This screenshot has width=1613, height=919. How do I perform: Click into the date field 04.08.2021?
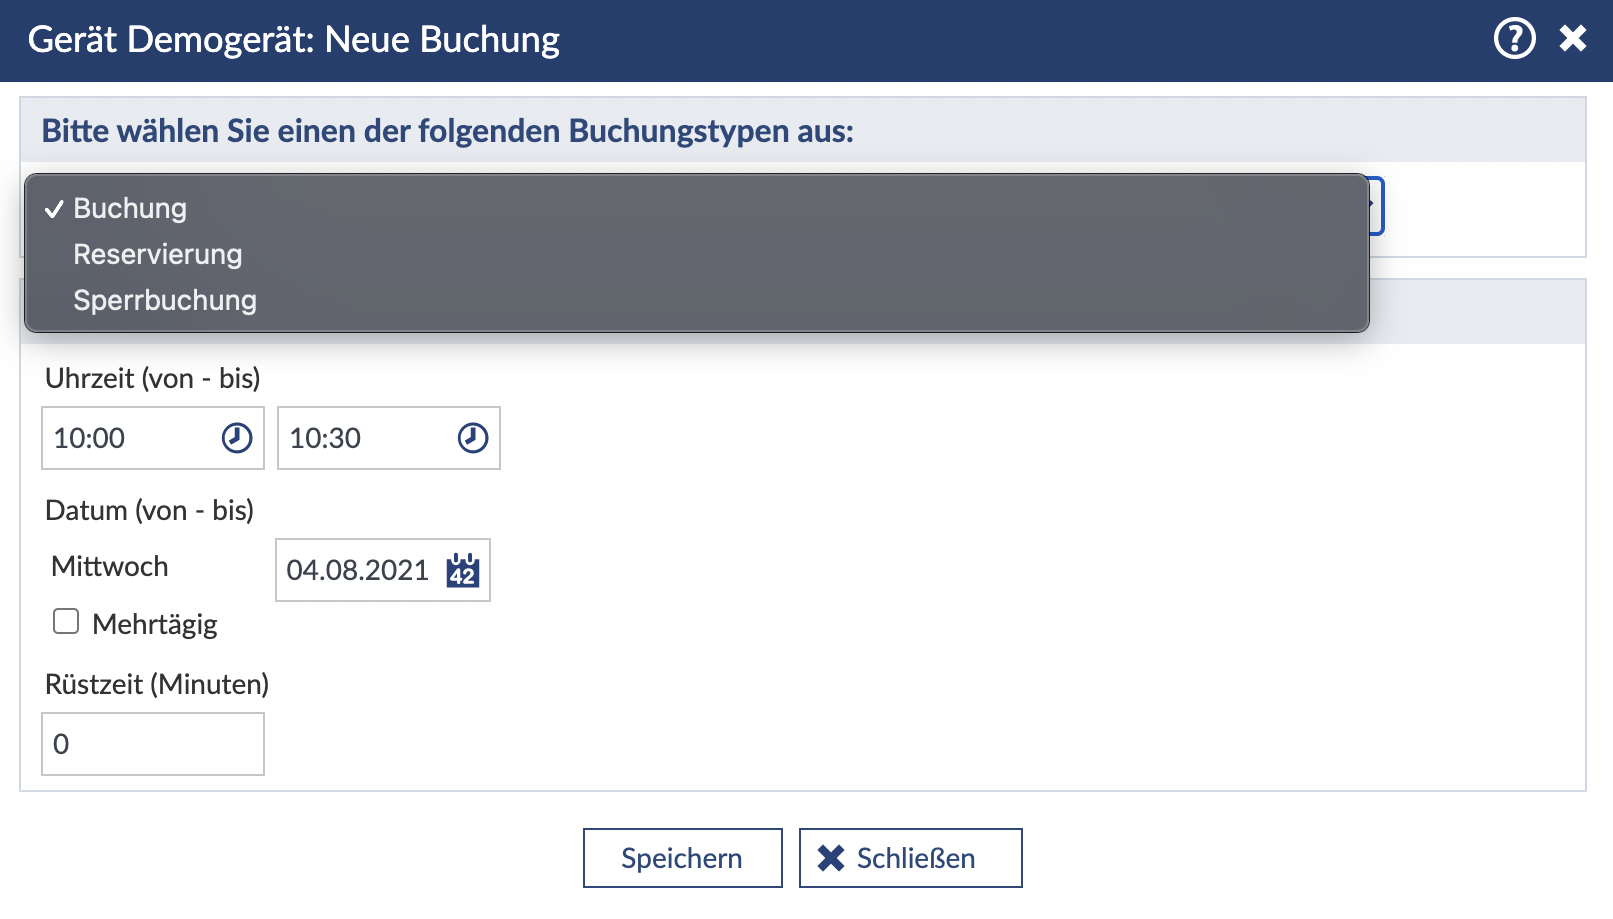(x=357, y=570)
